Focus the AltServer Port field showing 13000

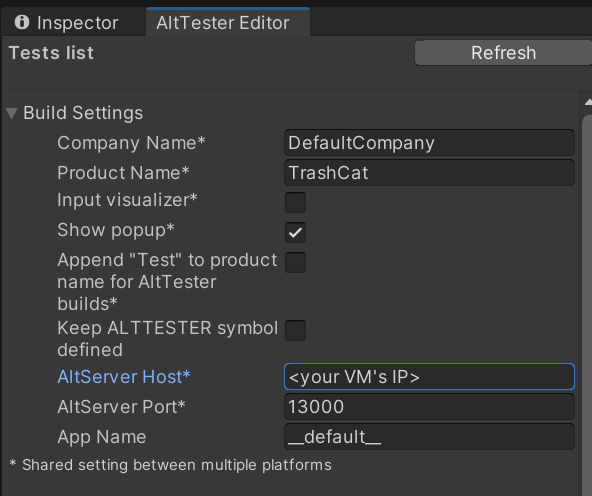click(x=429, y=407)
